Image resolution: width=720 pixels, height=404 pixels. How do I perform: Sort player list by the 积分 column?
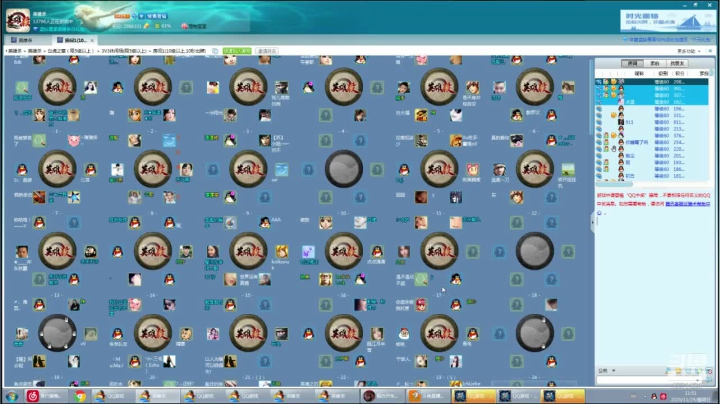(680, 73)
